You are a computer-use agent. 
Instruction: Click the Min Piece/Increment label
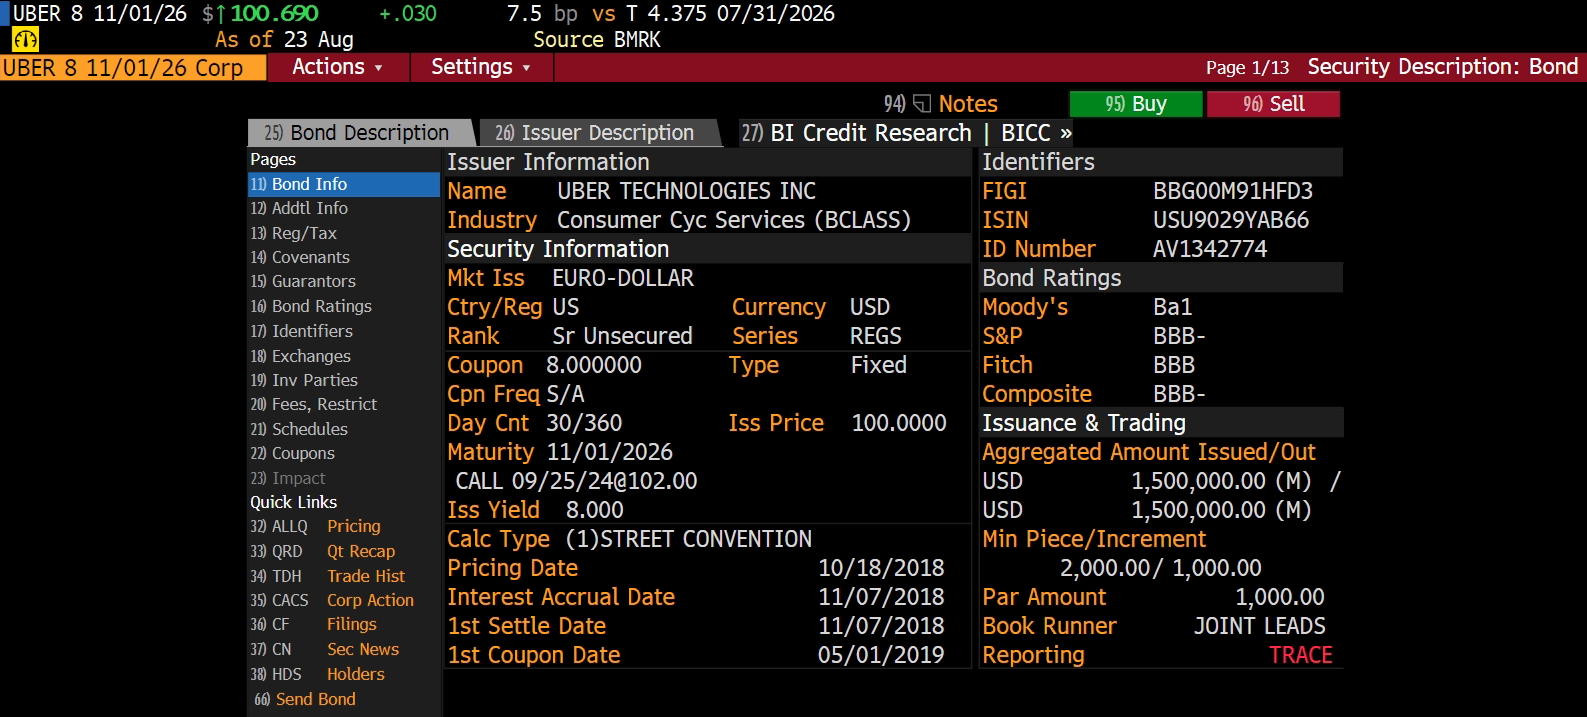(1094, 539)
